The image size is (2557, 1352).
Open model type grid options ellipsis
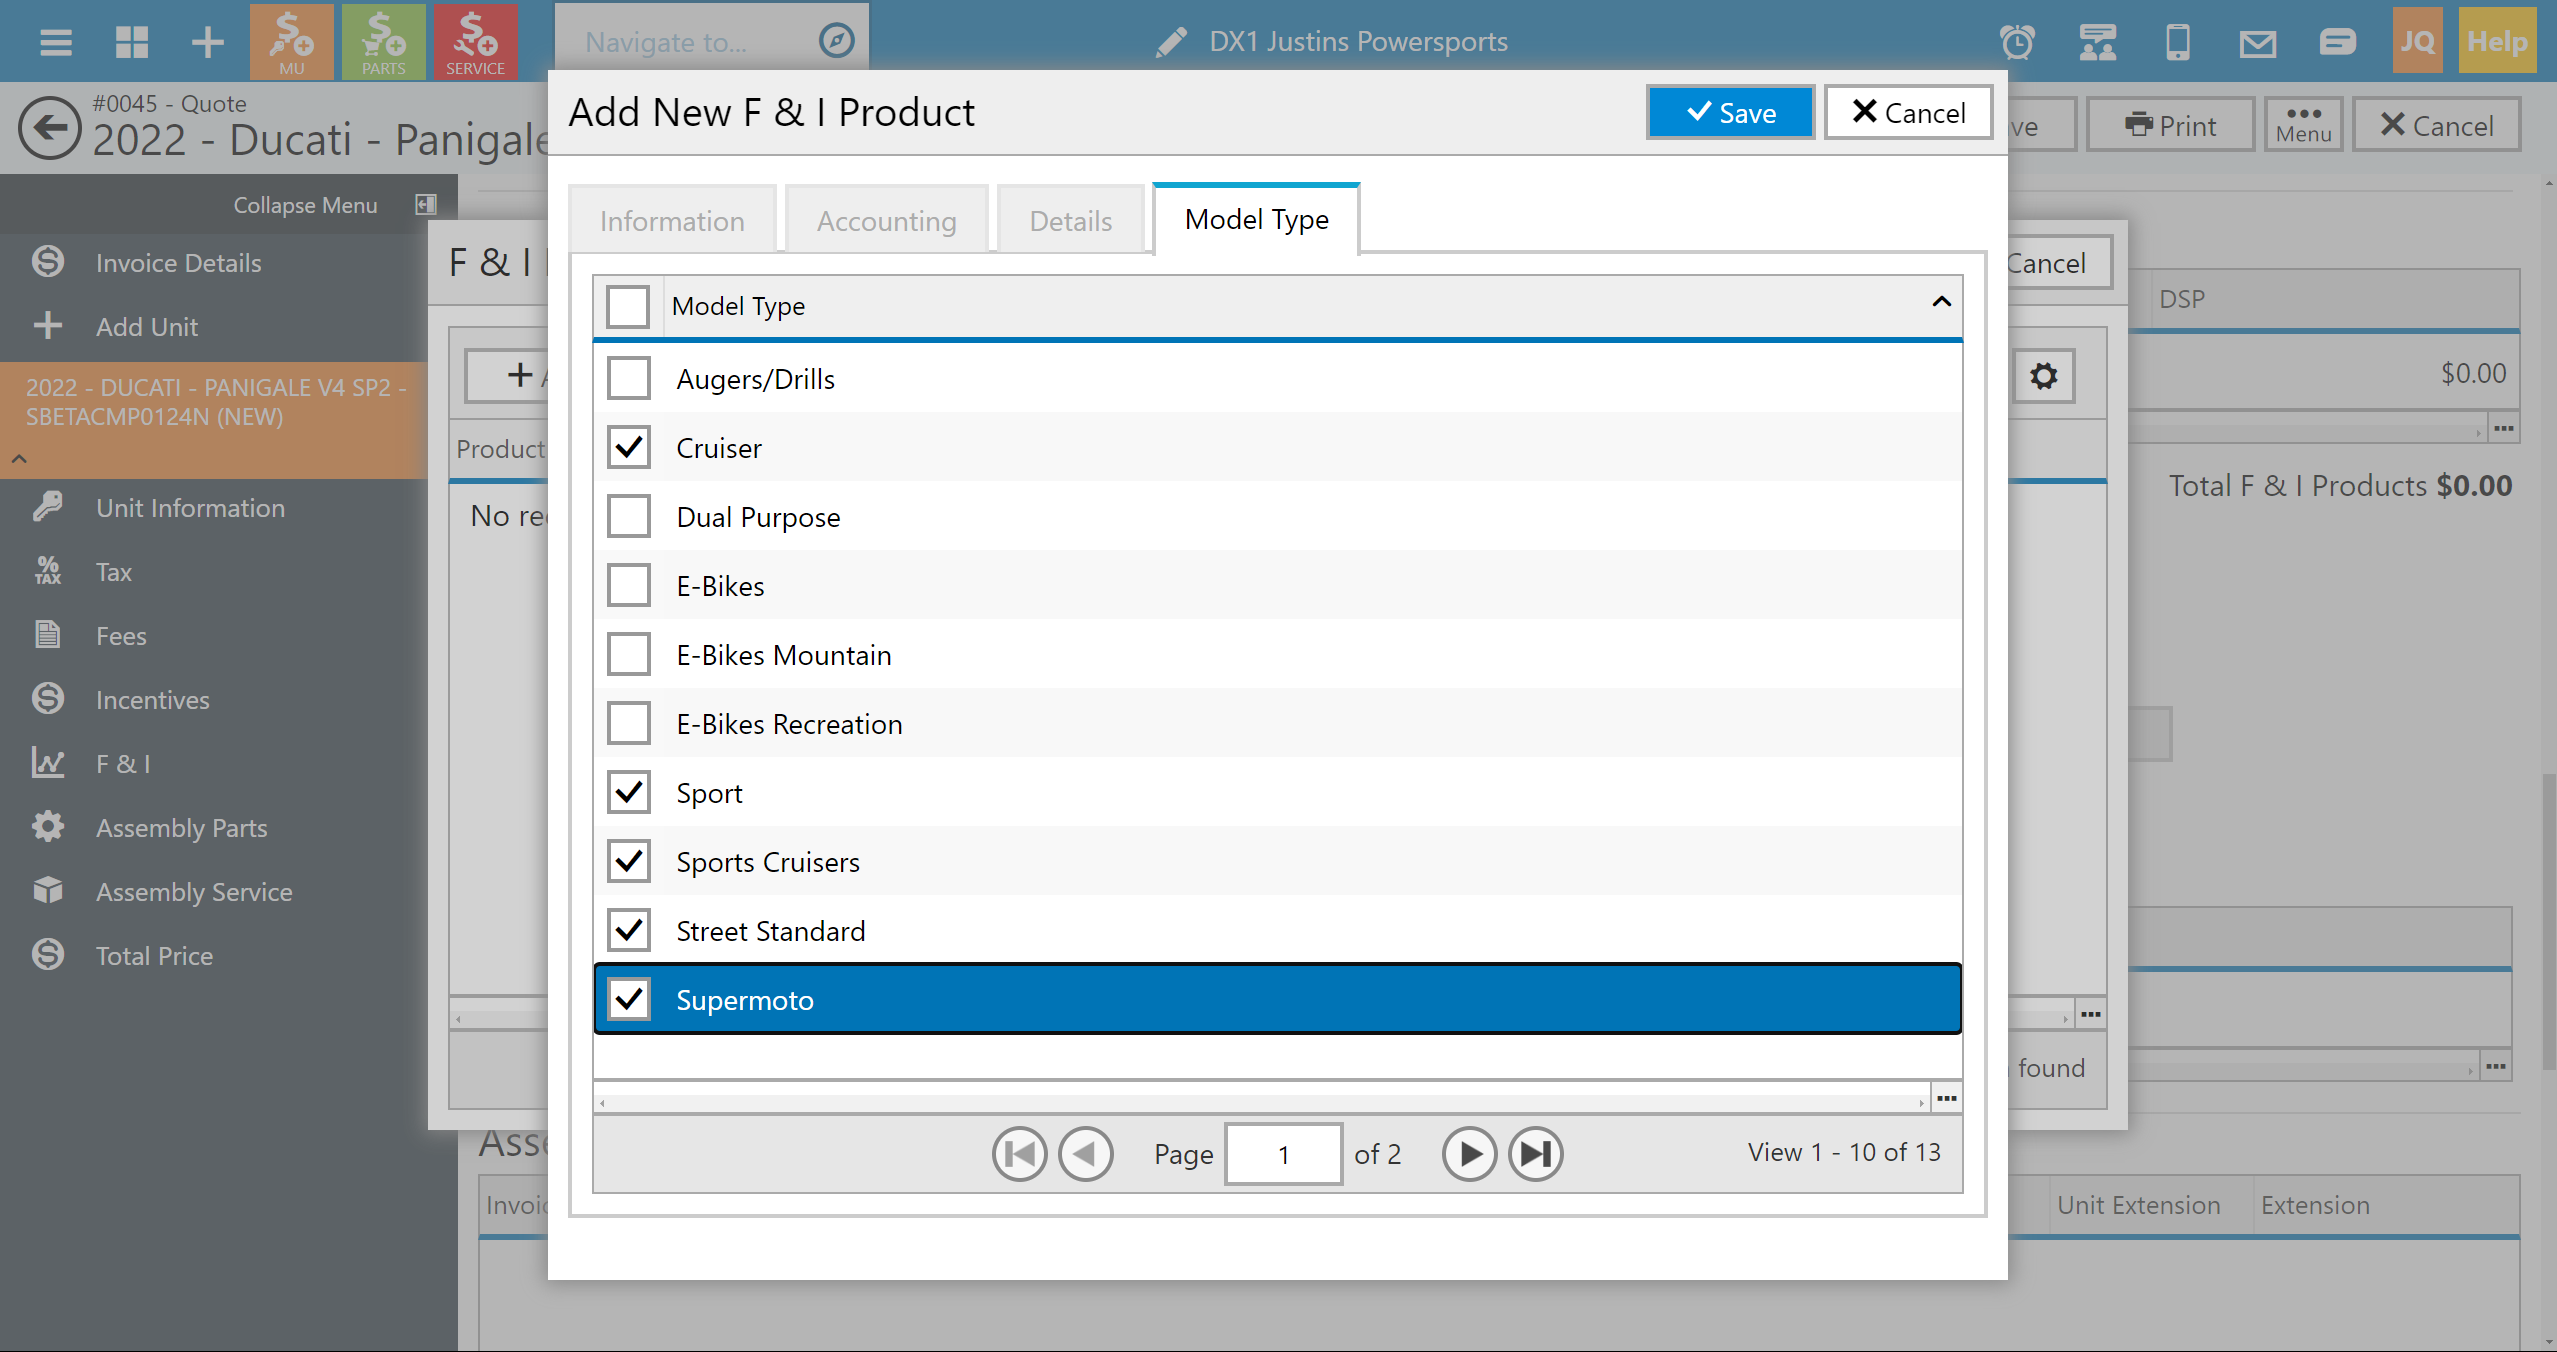(1946, 1099)
